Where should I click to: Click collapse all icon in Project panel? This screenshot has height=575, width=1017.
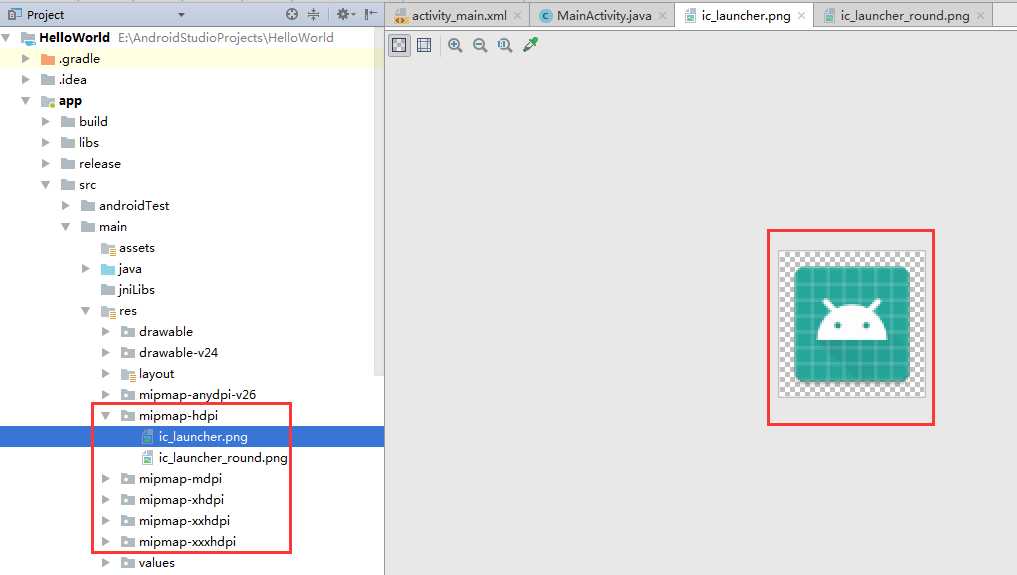[x=313, y=14]
